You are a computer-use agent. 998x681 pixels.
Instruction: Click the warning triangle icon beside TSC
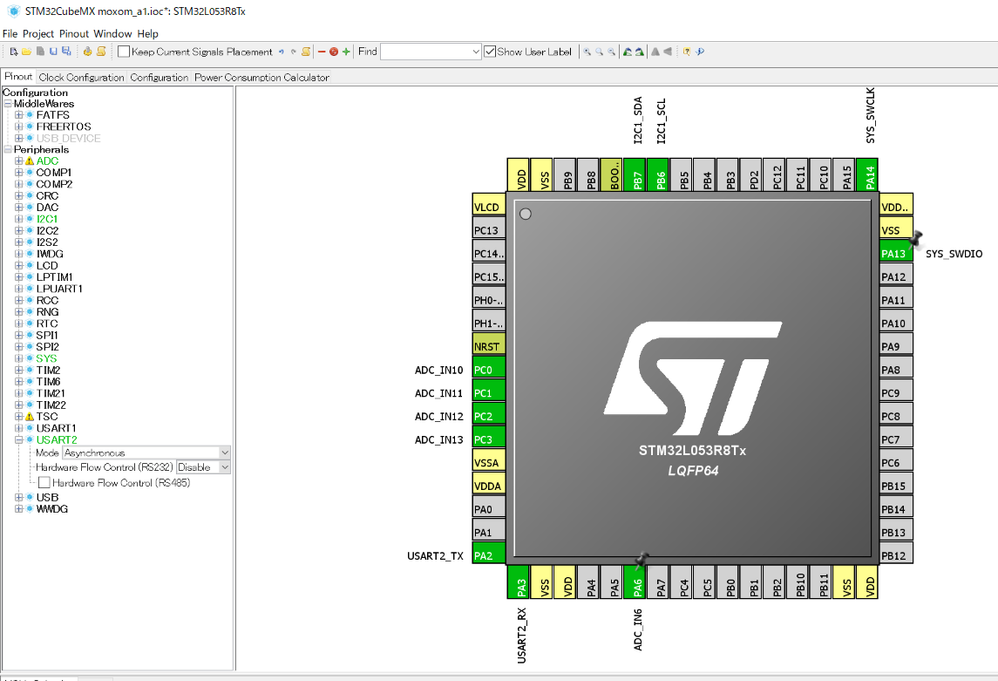[29, 417]
